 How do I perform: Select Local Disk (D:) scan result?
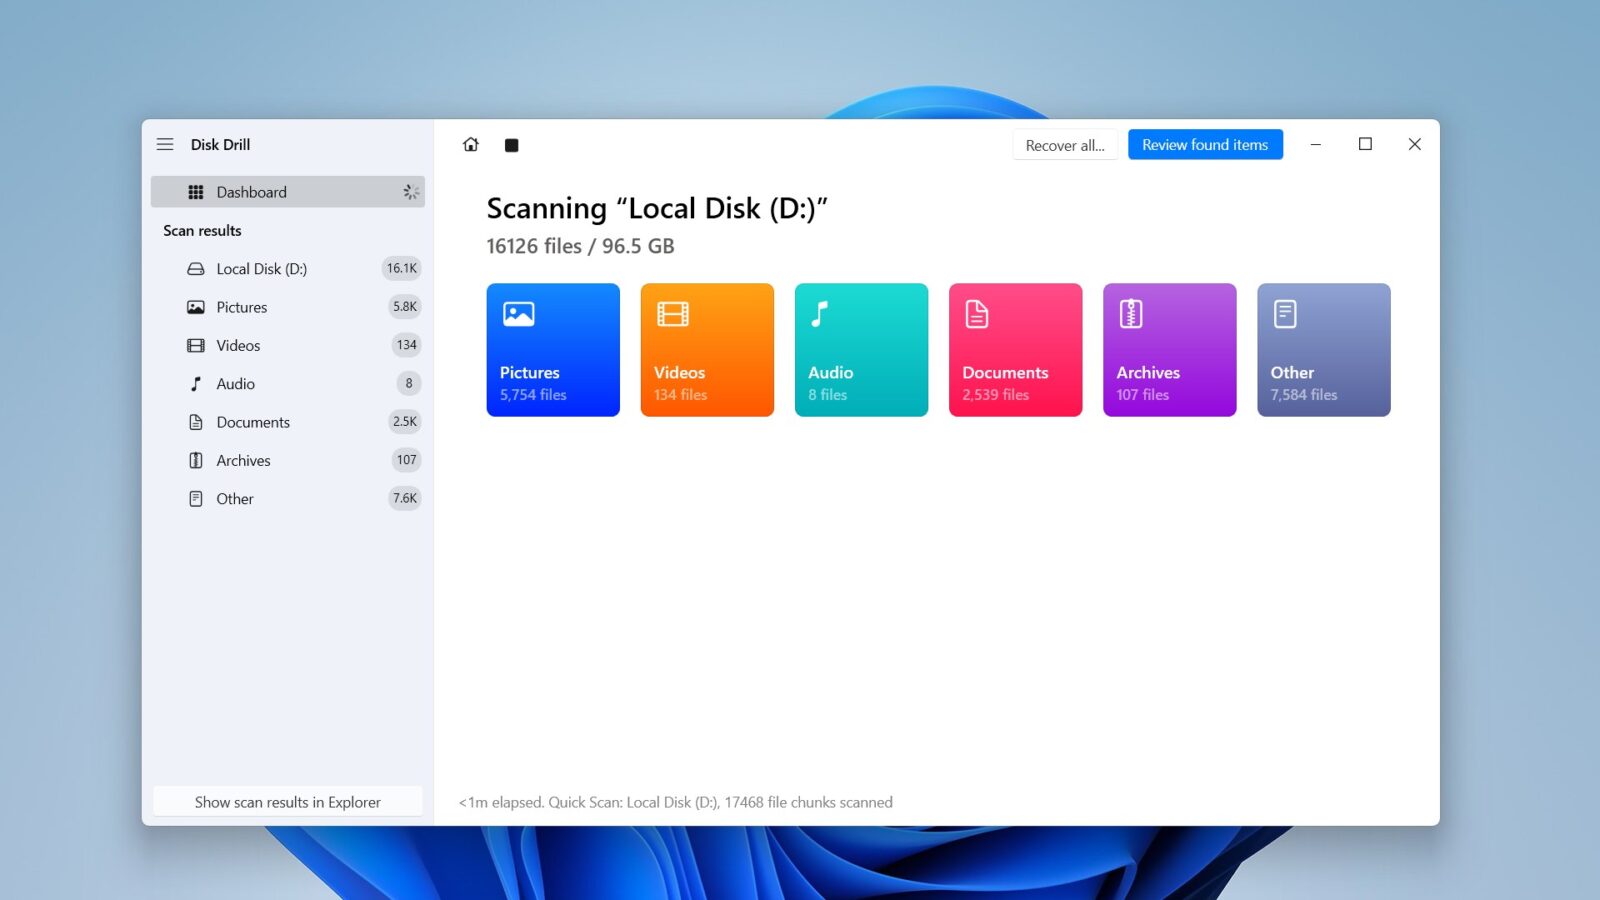point(288,269)
